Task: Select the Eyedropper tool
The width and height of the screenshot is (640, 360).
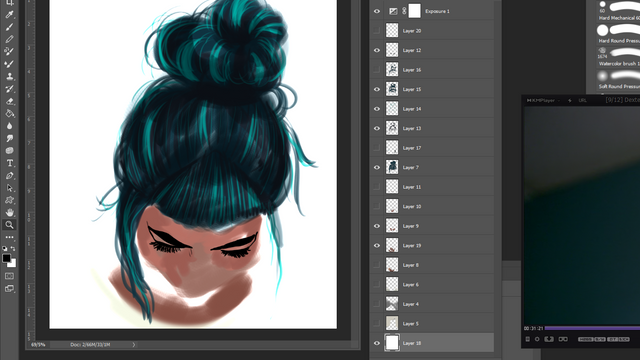Action: tap(9, 15)
